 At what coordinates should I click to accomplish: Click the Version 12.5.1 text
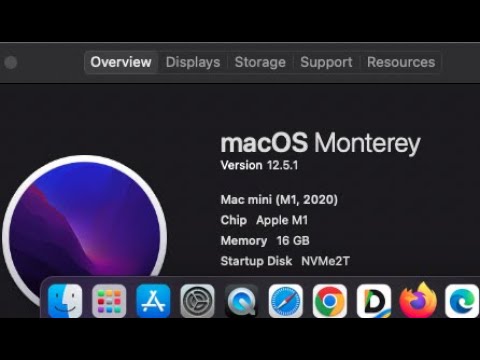click(259, 165)
